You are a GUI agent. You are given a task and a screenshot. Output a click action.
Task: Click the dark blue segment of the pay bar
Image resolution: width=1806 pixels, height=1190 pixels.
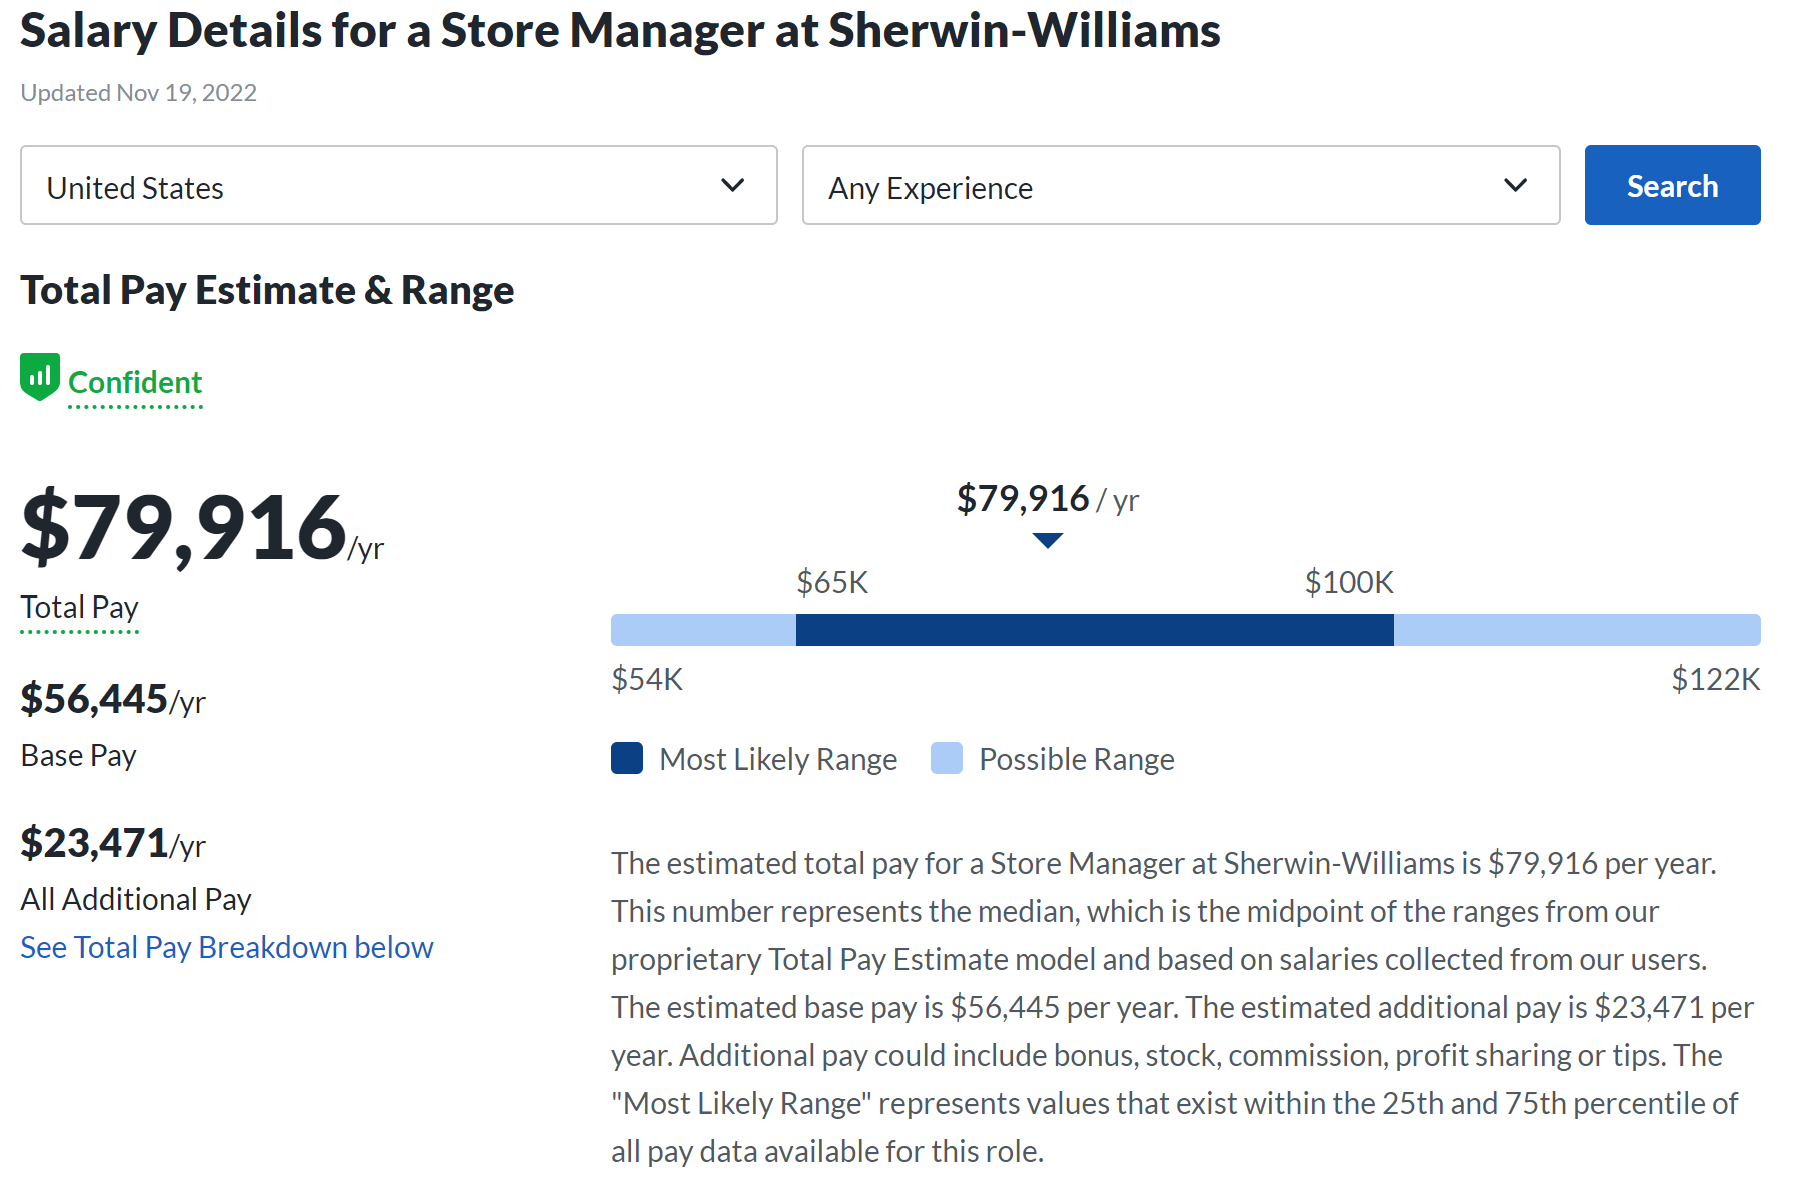coord(1094,630)
